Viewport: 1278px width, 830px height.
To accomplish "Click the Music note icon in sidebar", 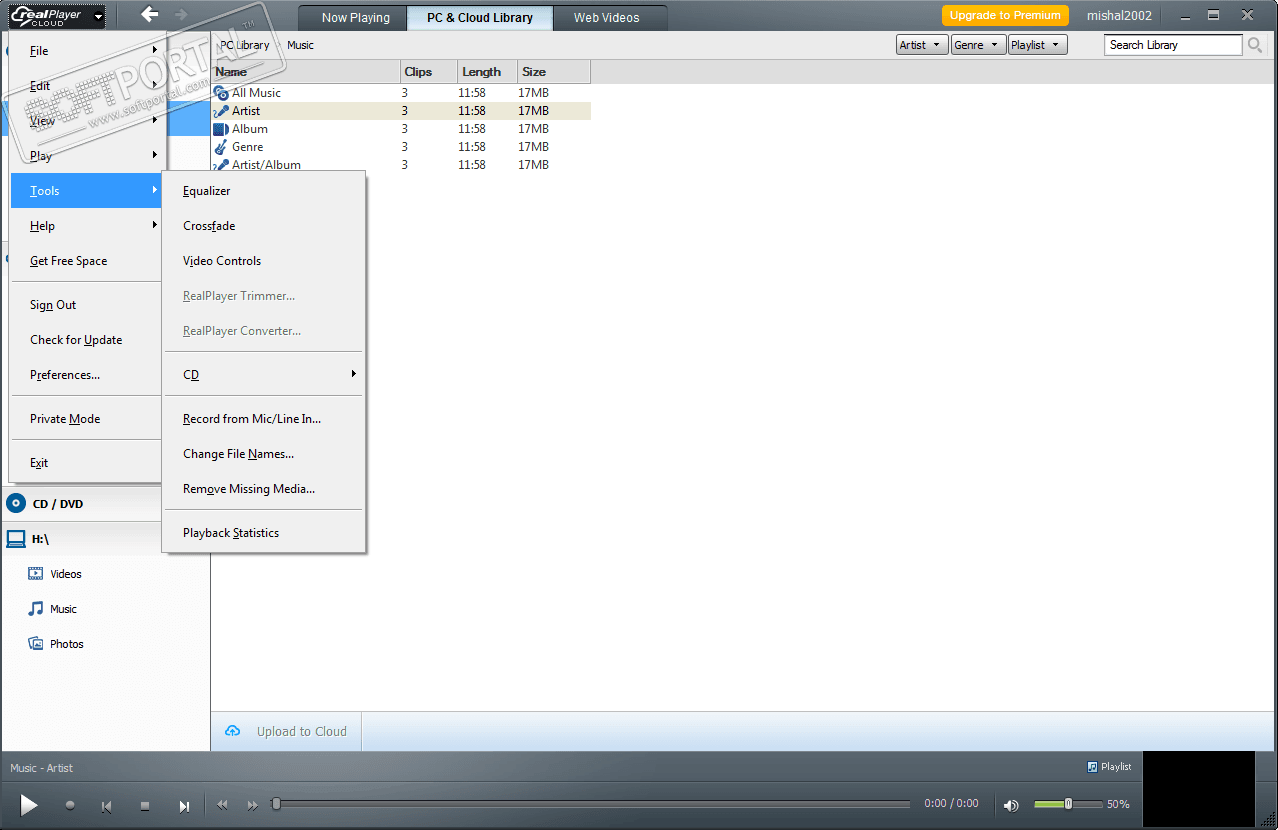I will click(x=36, y=609).
